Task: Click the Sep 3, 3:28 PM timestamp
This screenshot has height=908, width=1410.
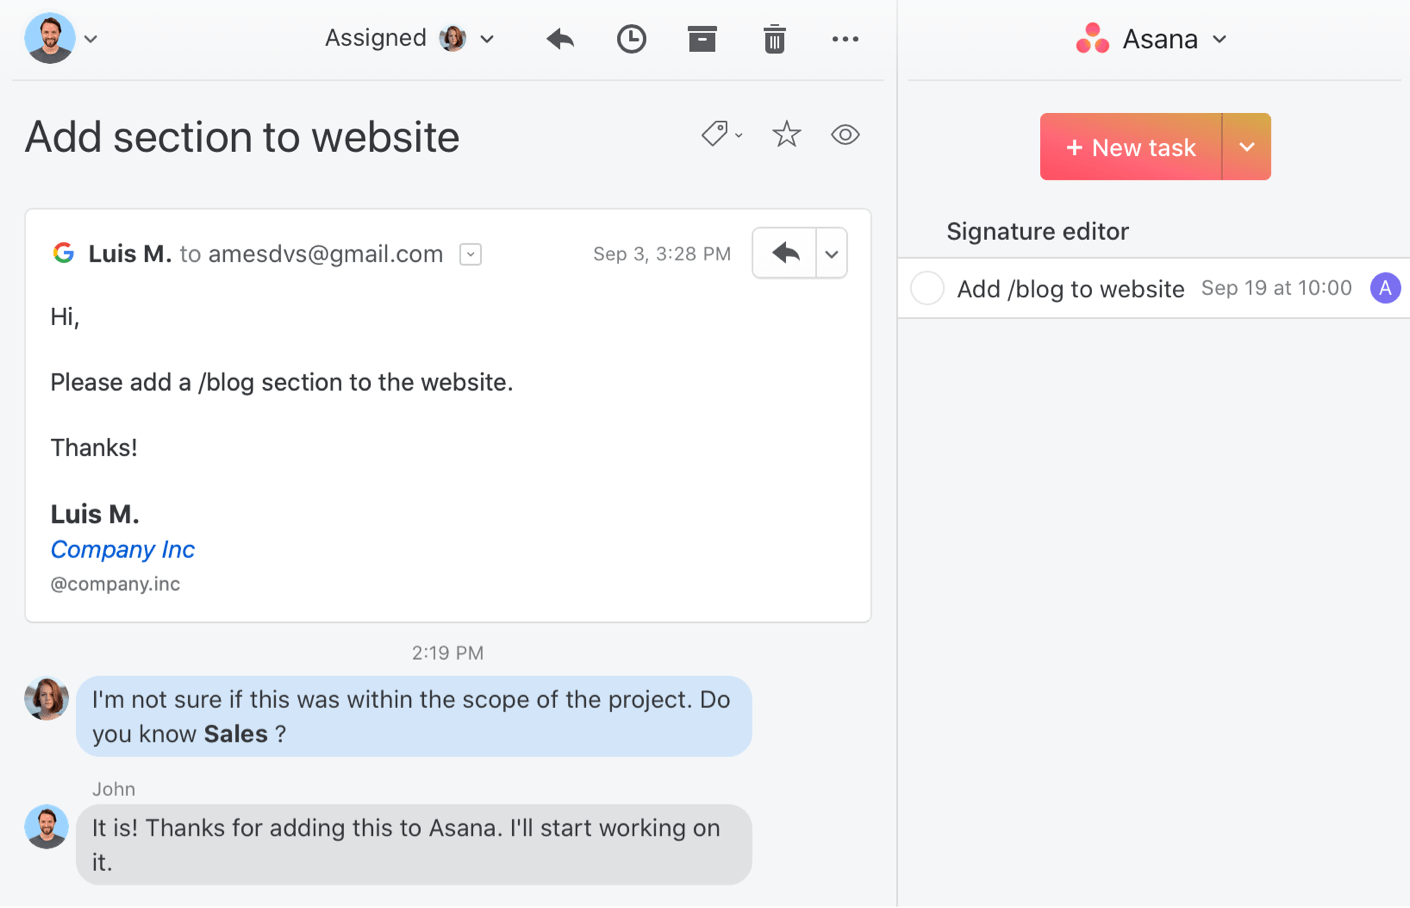Action: [661, 254]
